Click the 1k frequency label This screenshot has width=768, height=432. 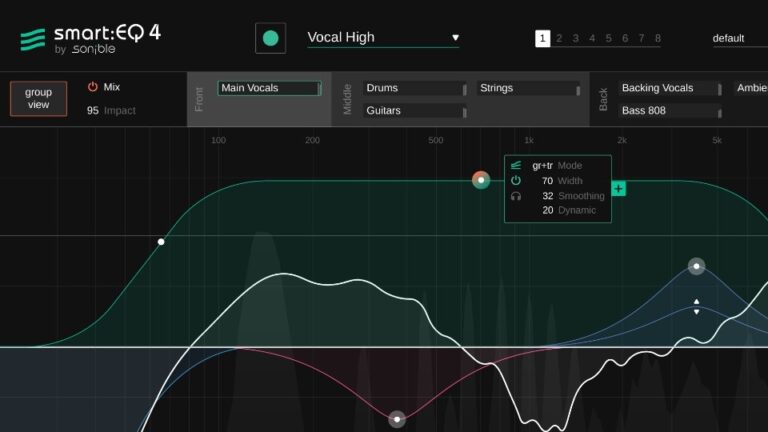pos(529,141)
